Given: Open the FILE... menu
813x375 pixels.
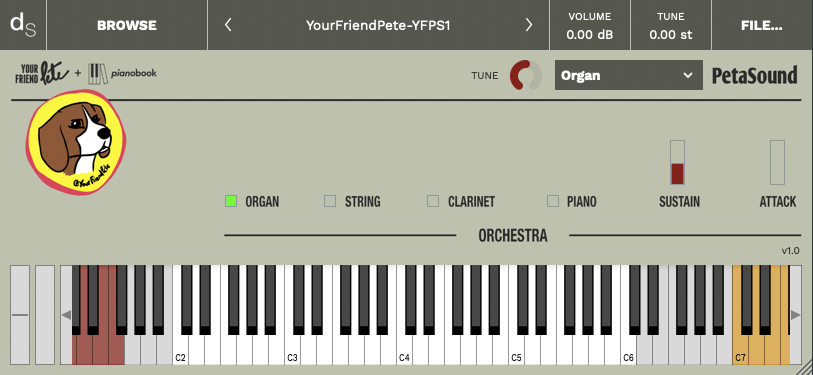Looking at the screenshot, I should coord(762,25).
